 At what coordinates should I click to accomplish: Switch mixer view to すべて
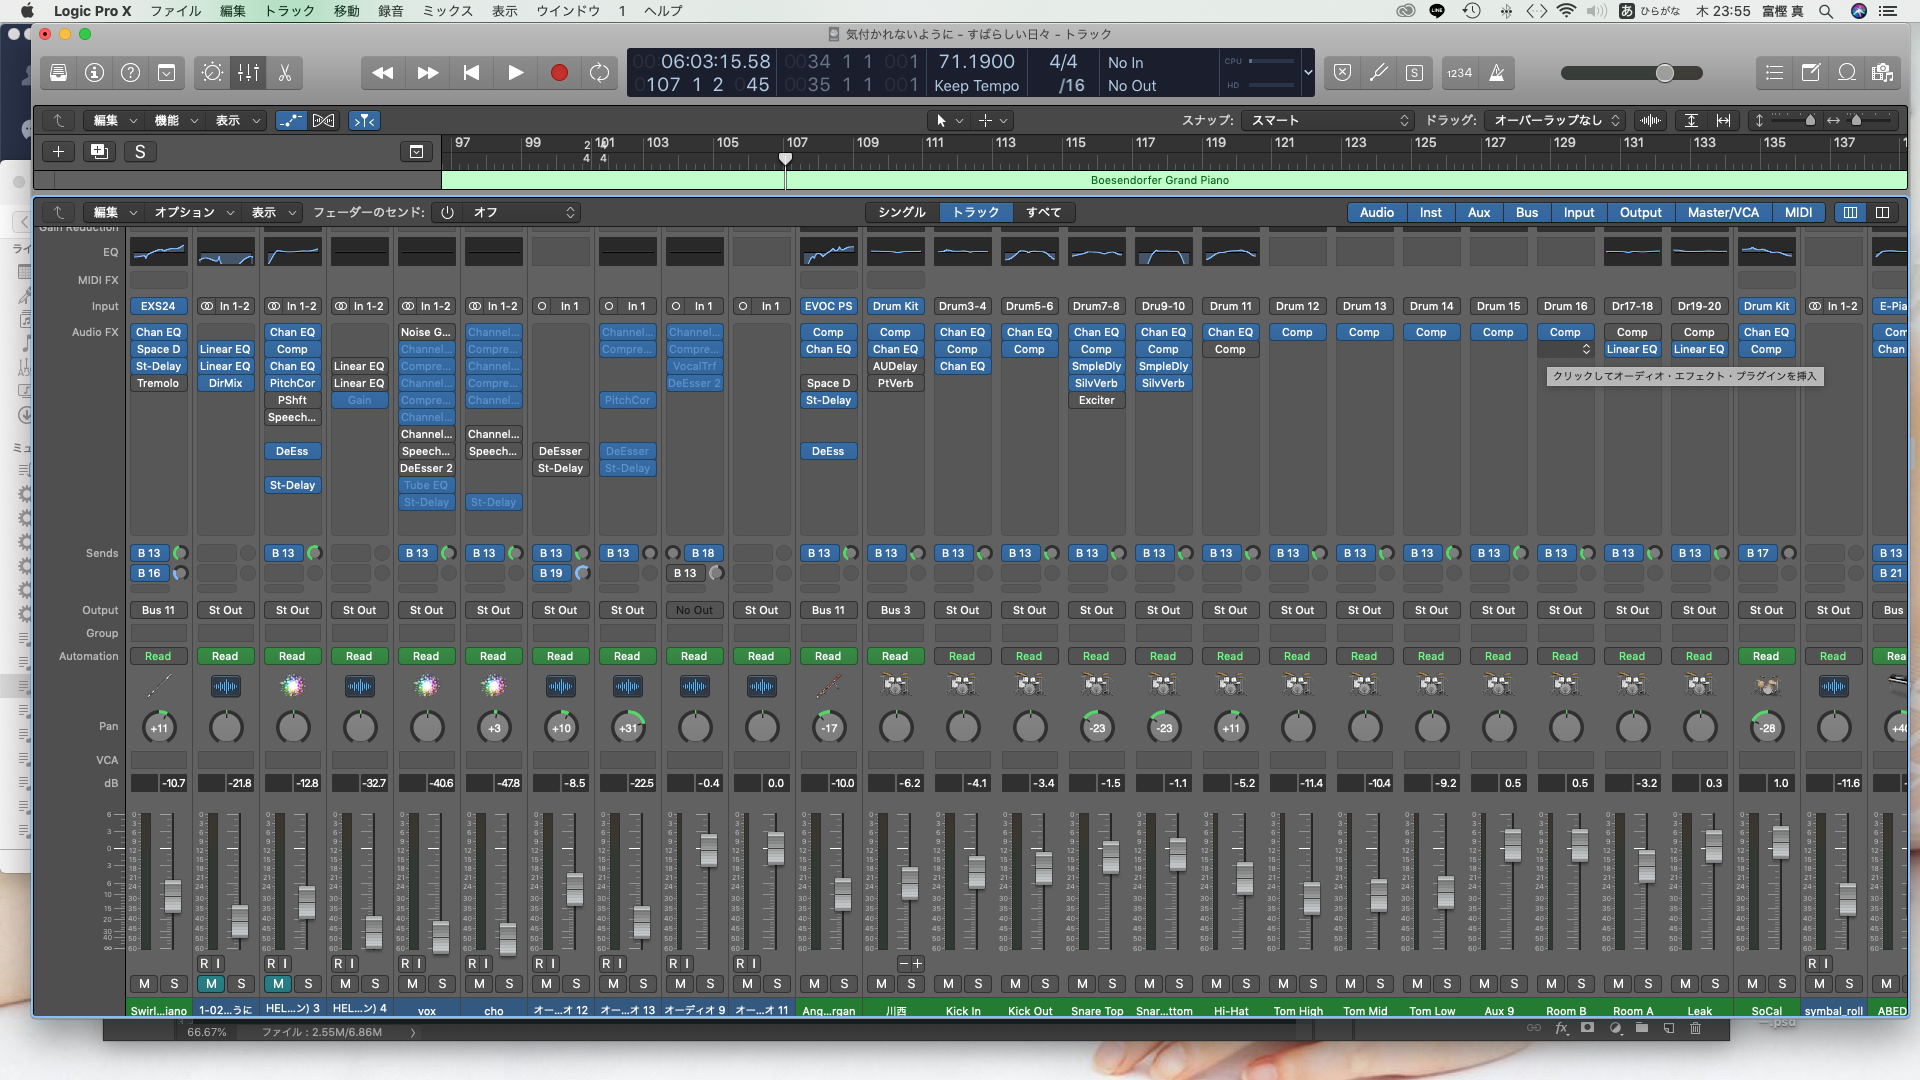[1043, 213]
